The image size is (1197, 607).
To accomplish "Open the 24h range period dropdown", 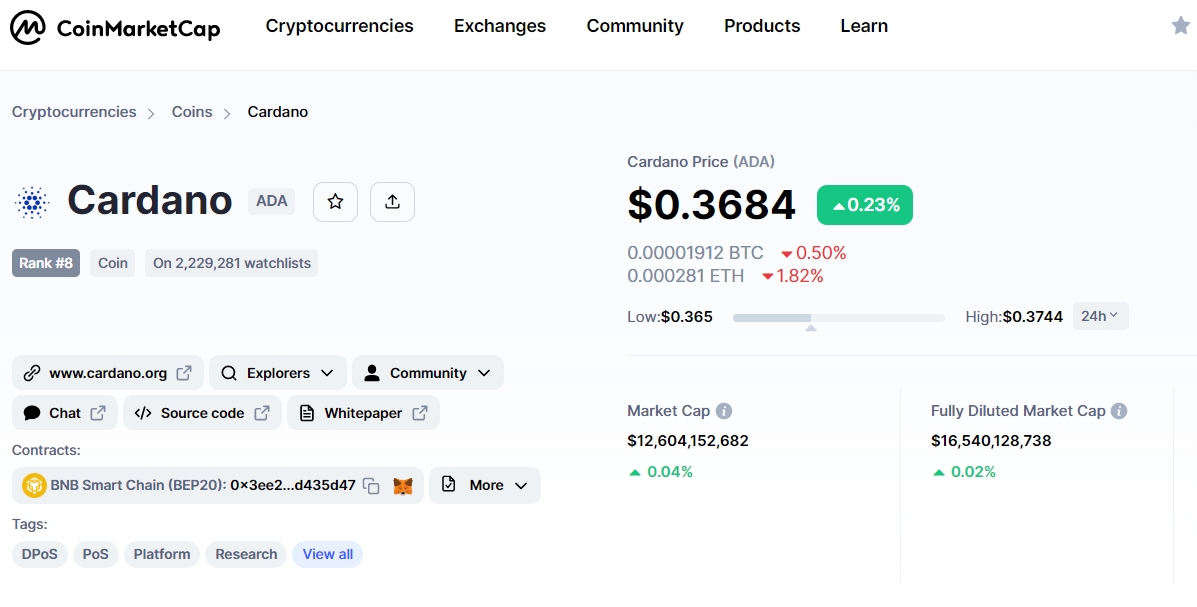I will click(1100, 316).
